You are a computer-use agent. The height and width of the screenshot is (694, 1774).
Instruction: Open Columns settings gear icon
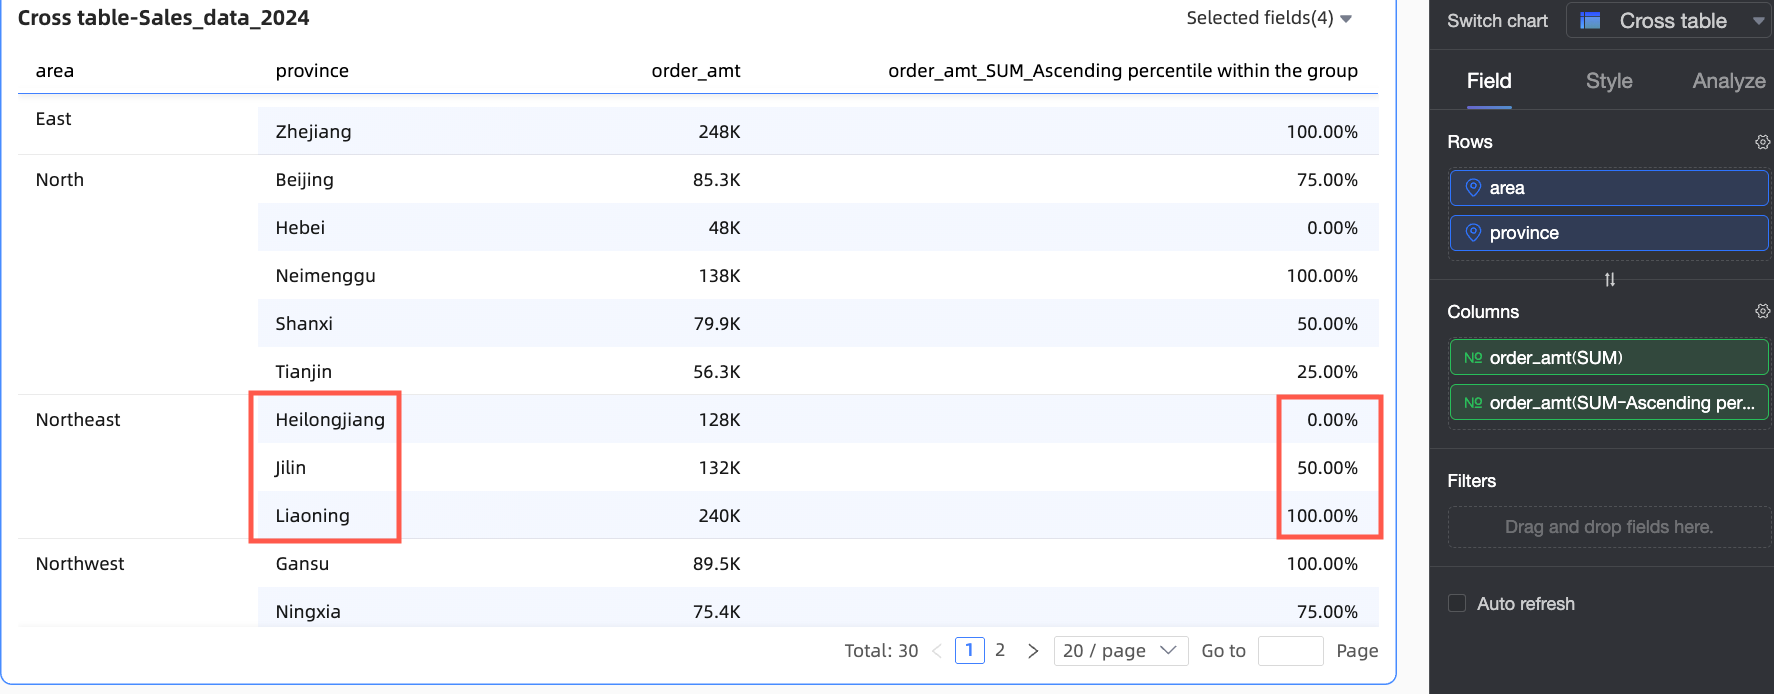[1762, 311]
